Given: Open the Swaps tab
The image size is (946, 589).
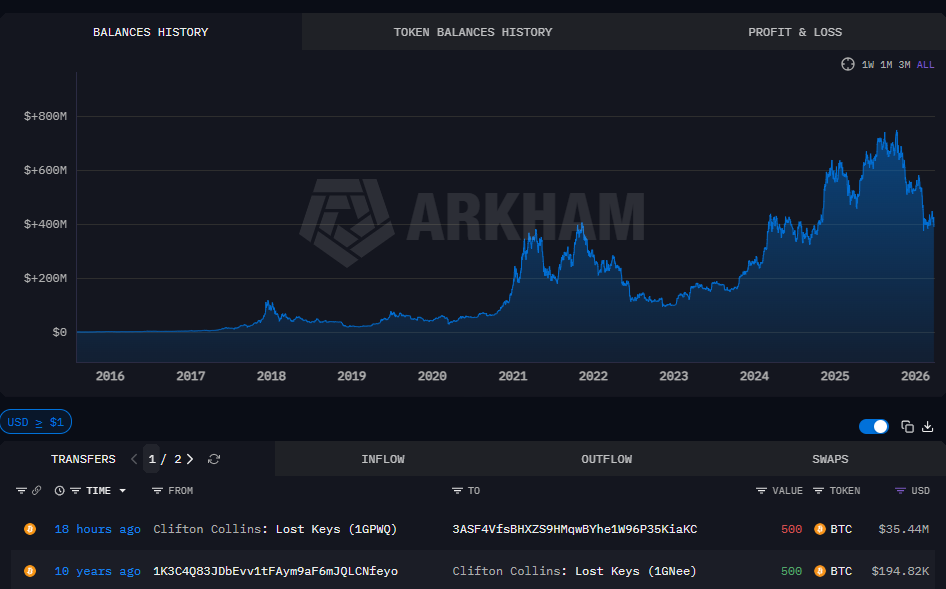Looking at the screenshot, I should (830, 459).
